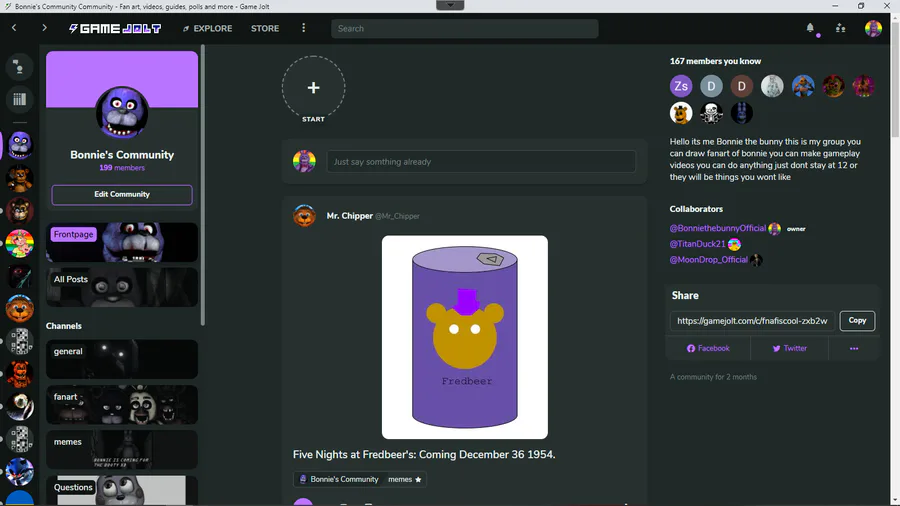Share to Facebook

coord(708,348)
